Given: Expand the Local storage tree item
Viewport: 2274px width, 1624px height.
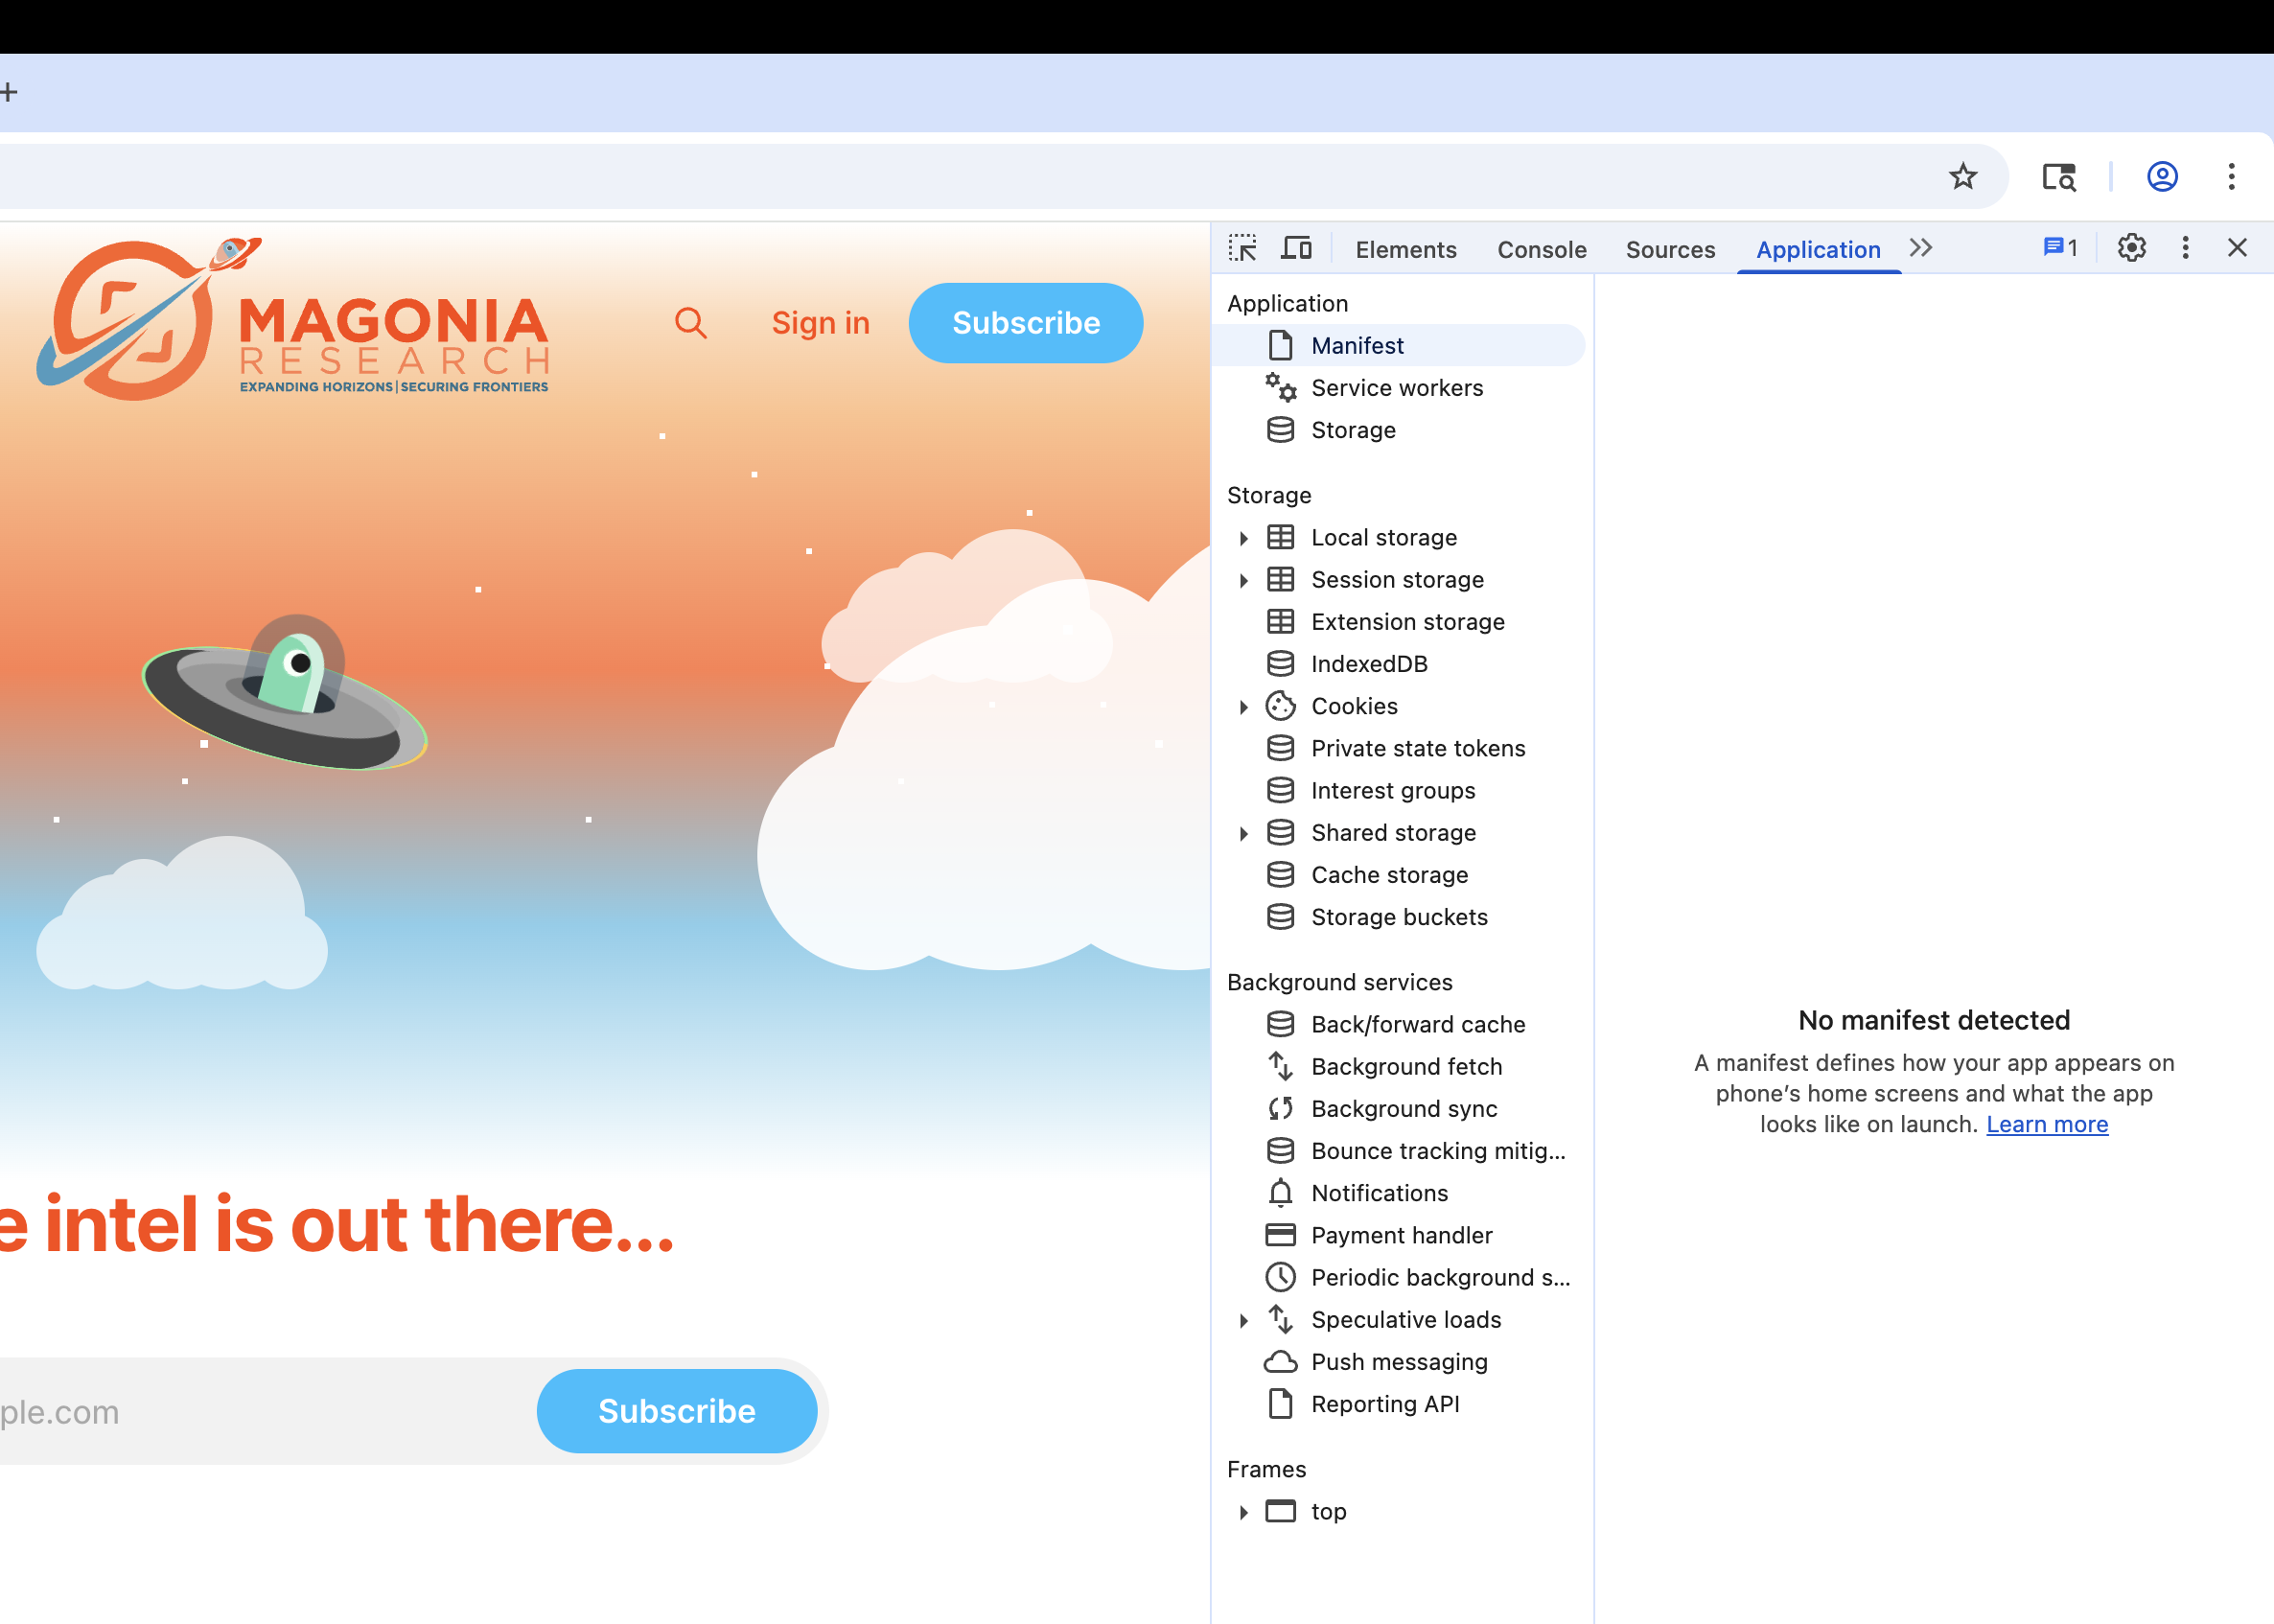Looking at the screenshot, I should tap(1243, 538).
